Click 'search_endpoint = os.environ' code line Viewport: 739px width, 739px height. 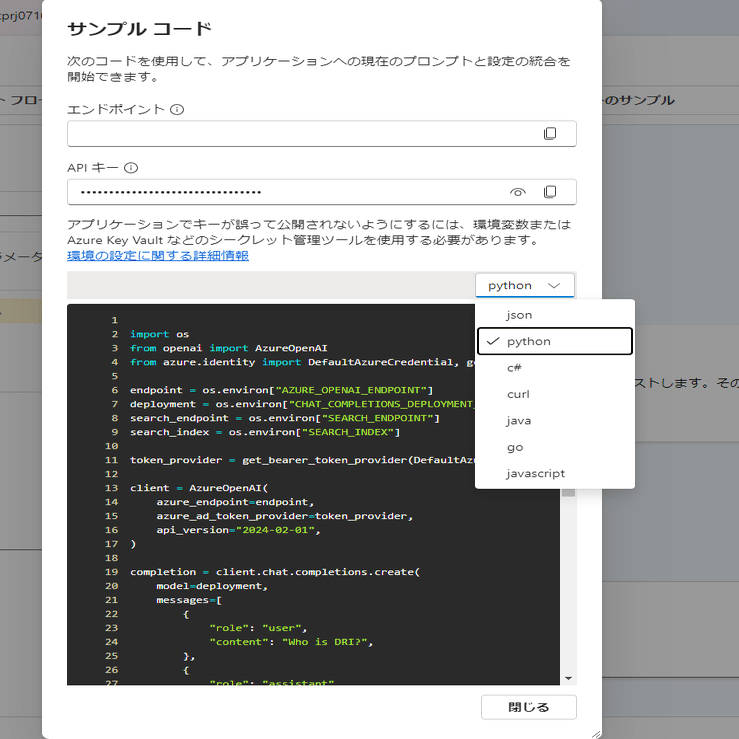(x=285, y=418)
